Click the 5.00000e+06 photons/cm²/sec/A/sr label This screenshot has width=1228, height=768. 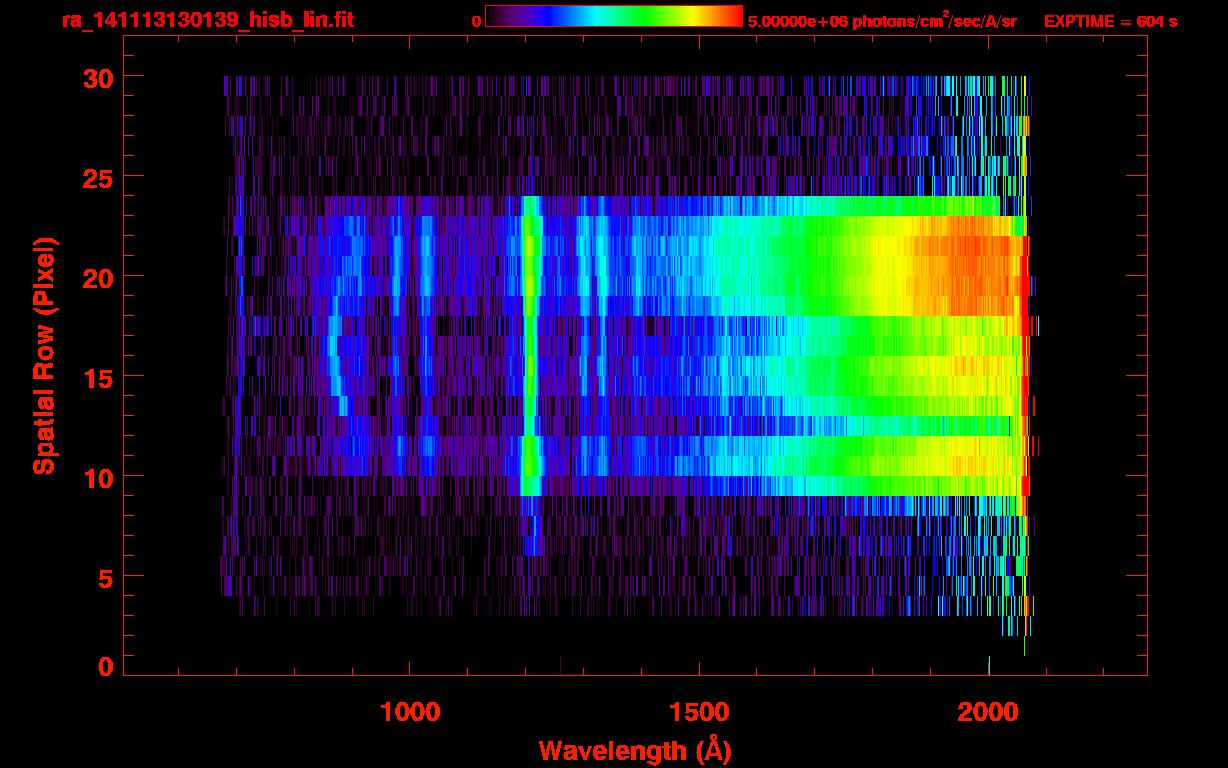pyautogui.click(x=882, y=20)
